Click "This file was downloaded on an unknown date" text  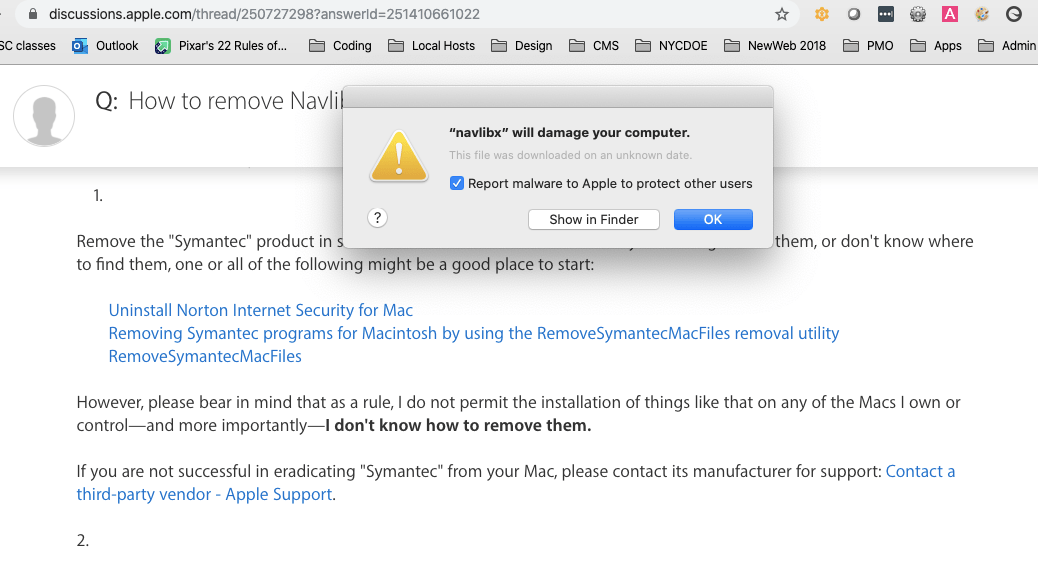click(x=570, y=155)
